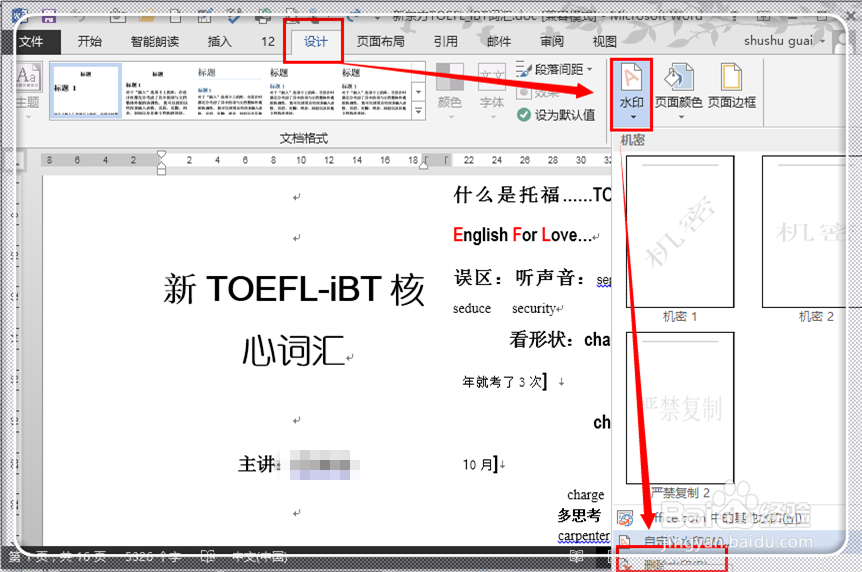
Task: Switch to the 视图 view tab
Action: pyautogui.click(x=604, y=41)
